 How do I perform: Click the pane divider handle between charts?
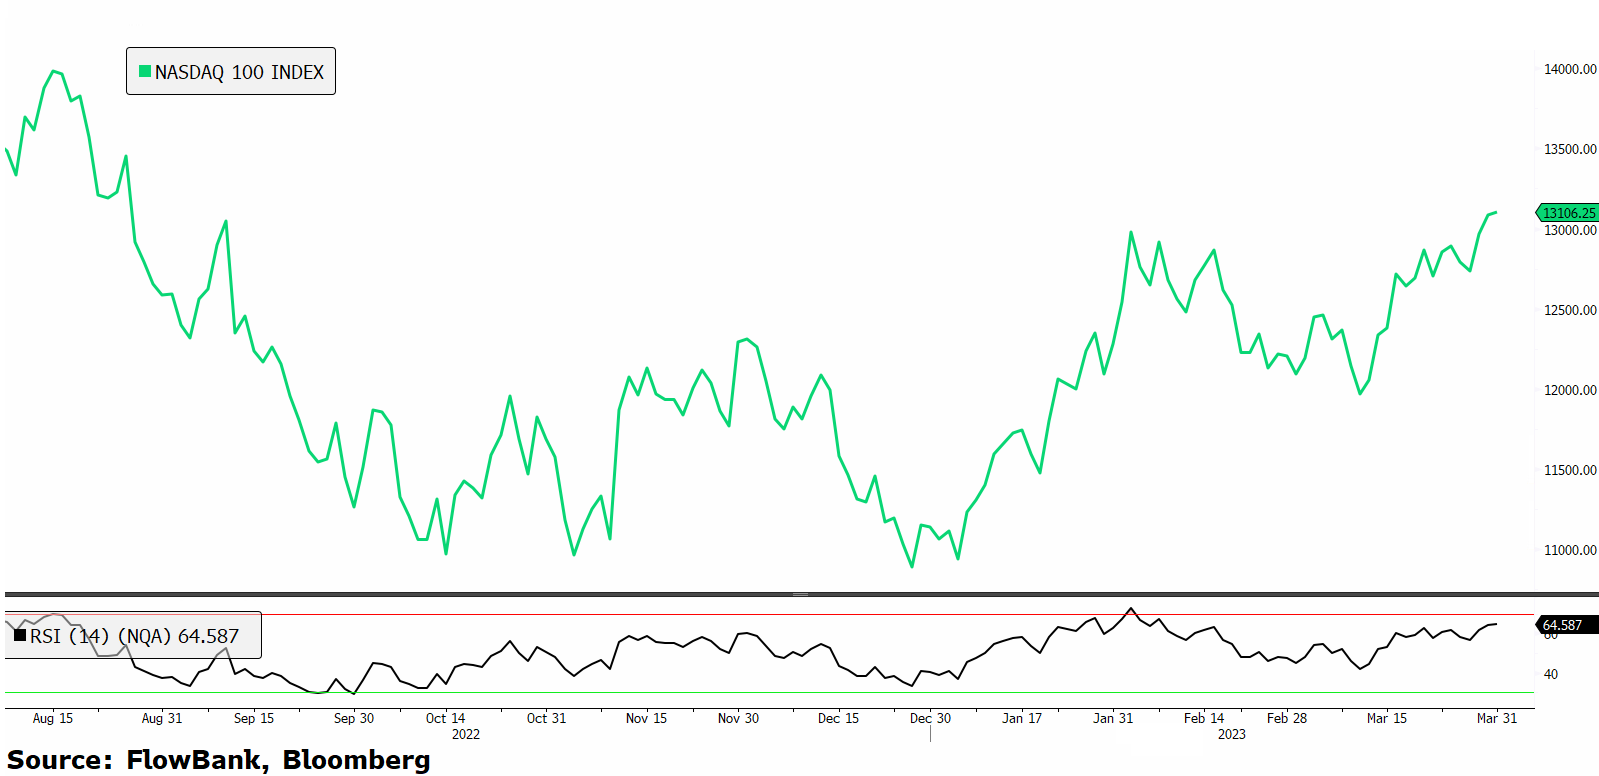(x=800, y=594)
